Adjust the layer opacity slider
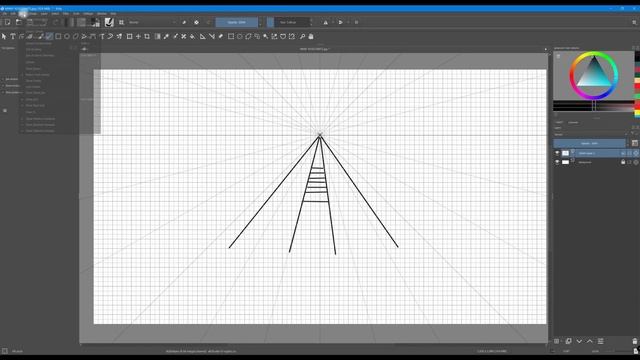The height and width of the screenshot is (360, 640). point(589,143)
